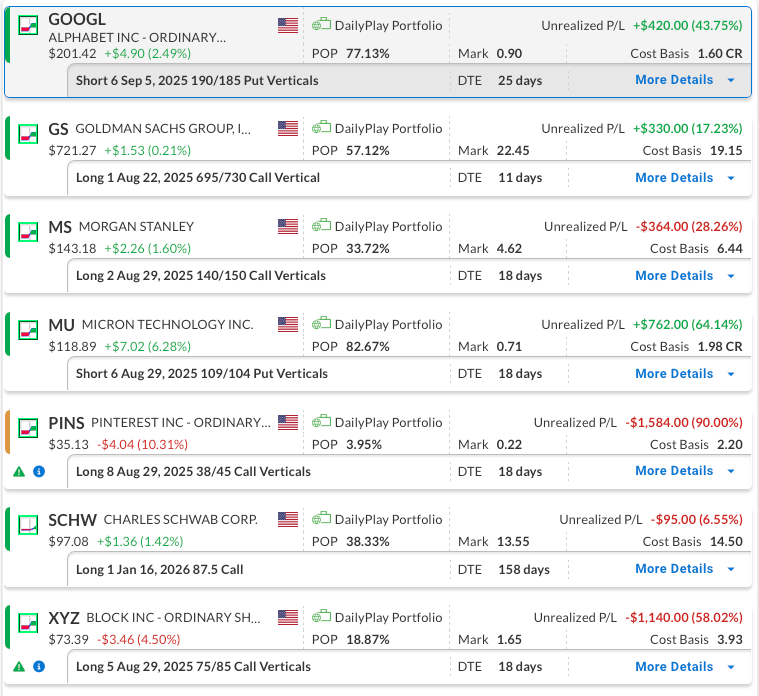This screenshot has height=696, width=759.
Task: Click the US flag in MS row
Action: coord(288,226)
